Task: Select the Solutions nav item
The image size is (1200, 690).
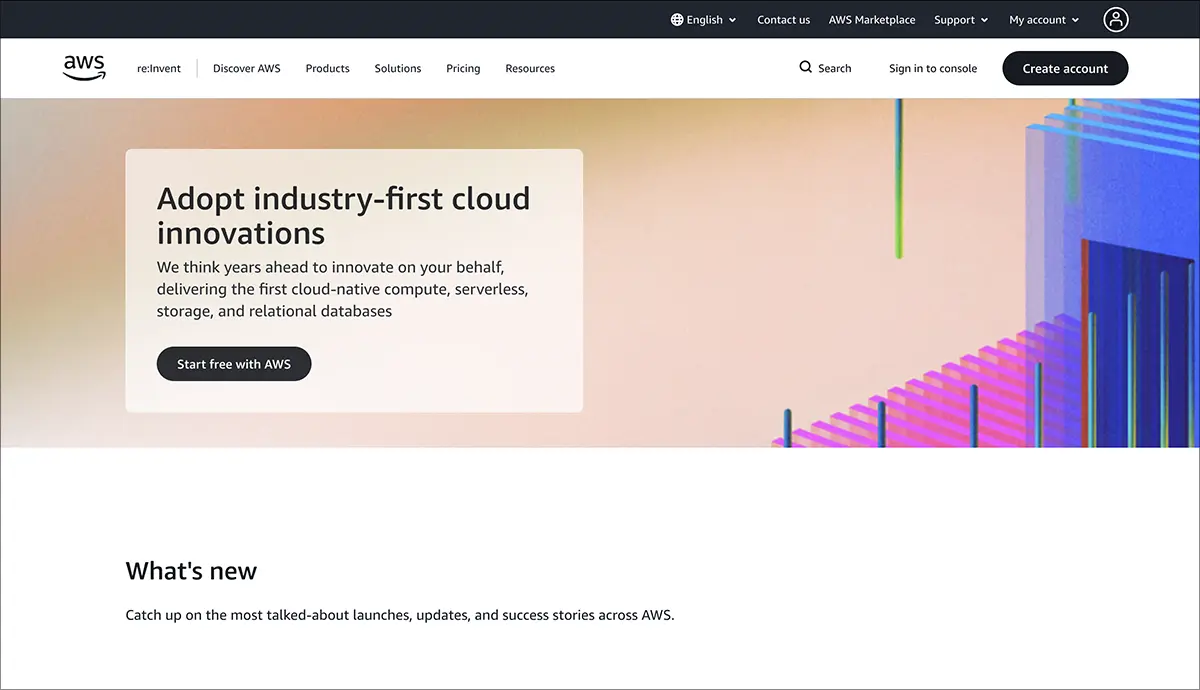Action: 398,68
